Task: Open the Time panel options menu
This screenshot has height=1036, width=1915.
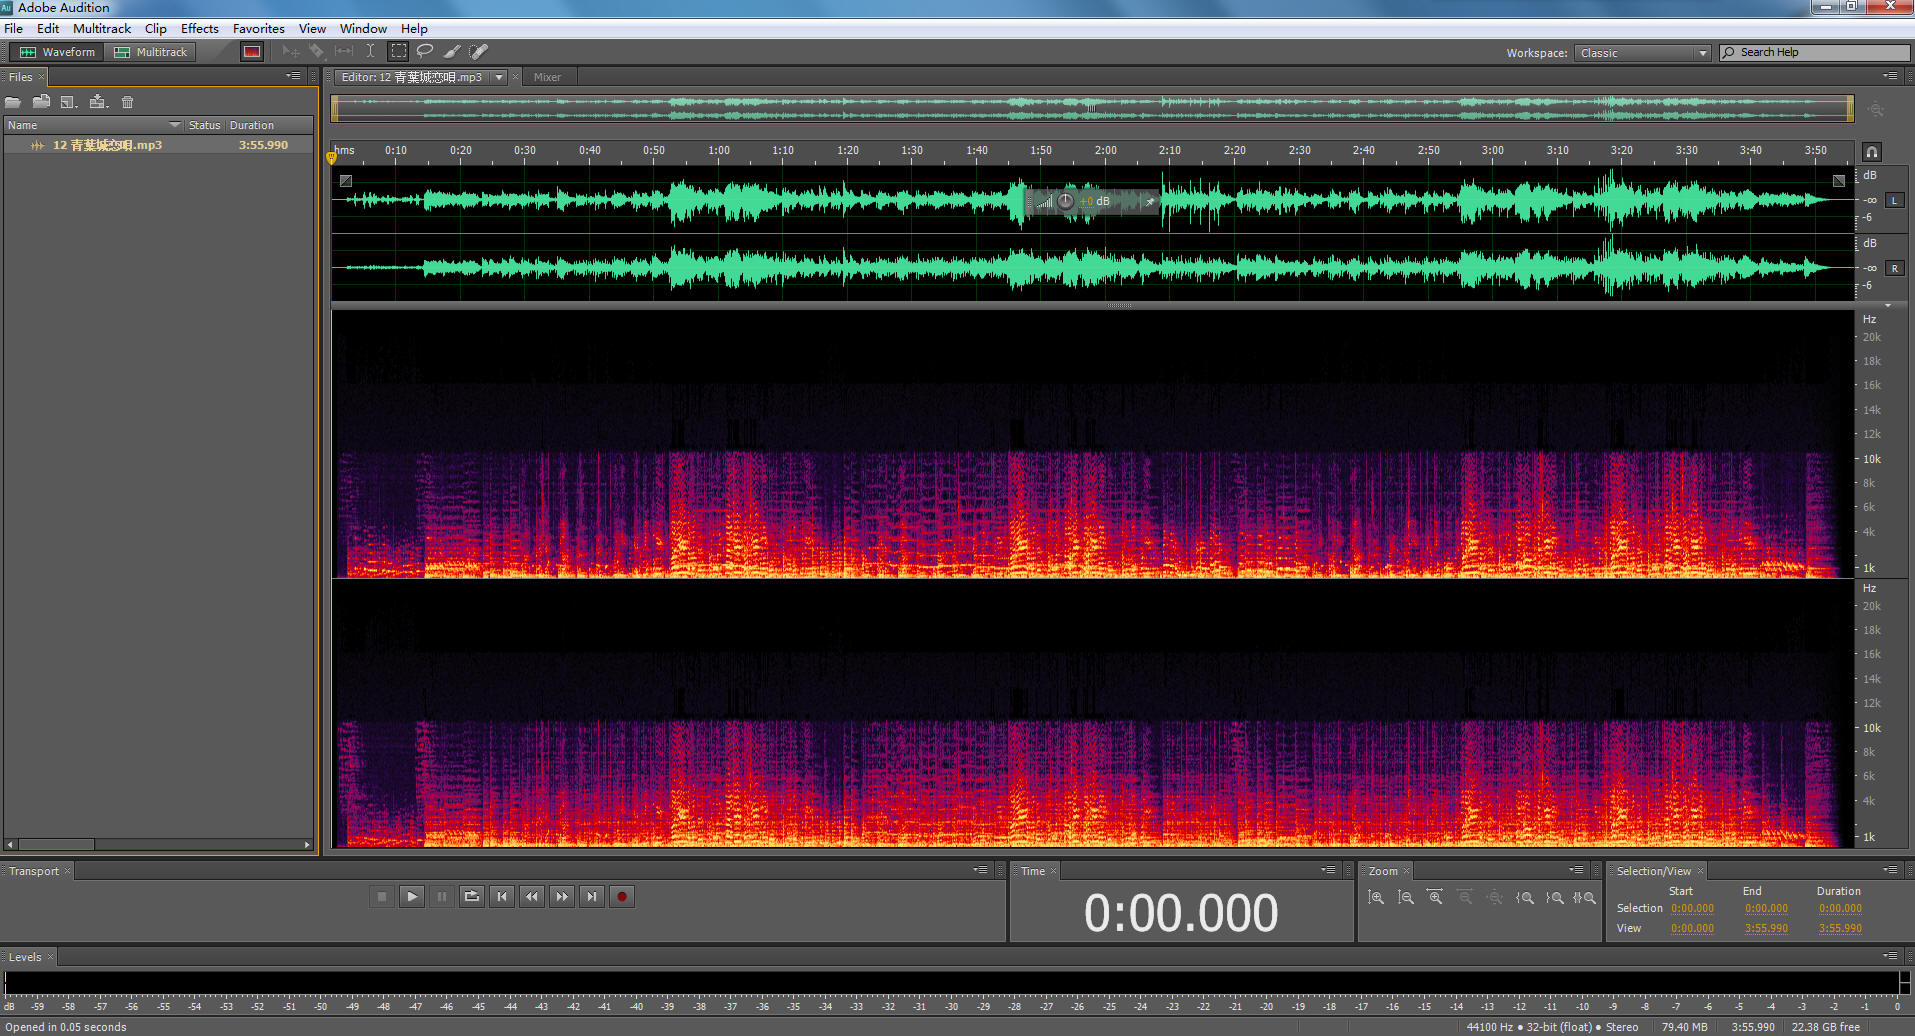Action: tap(1329, 870)
